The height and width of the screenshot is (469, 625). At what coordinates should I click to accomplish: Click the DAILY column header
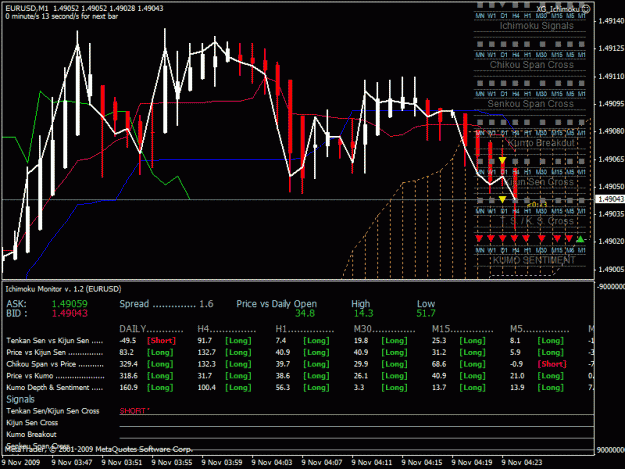point(151,329)
